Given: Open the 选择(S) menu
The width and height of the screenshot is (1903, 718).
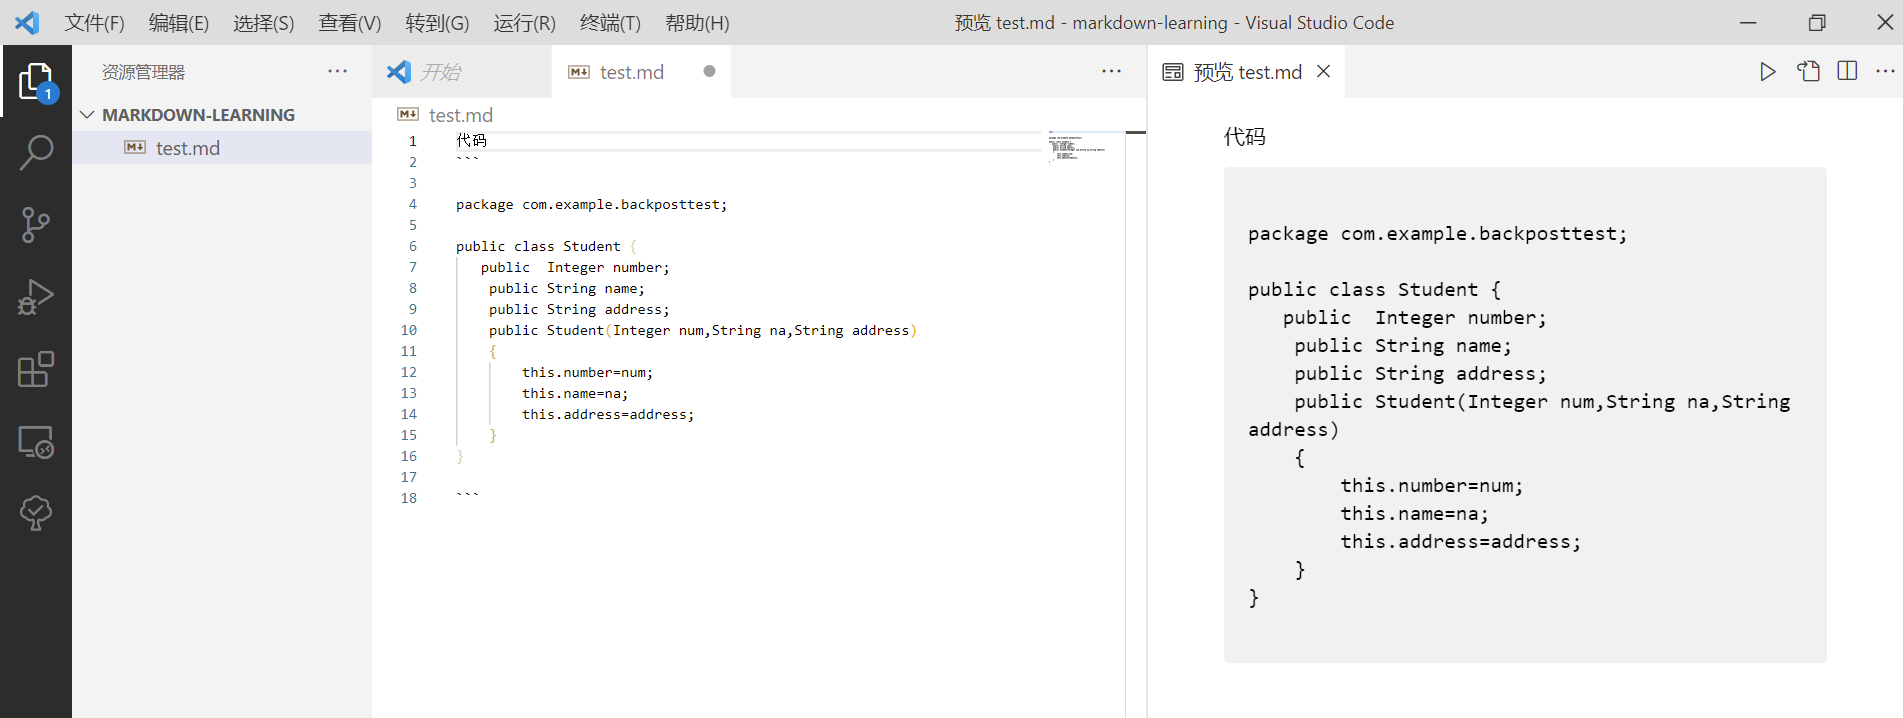Looking at the screenshot, I should 264,22.
